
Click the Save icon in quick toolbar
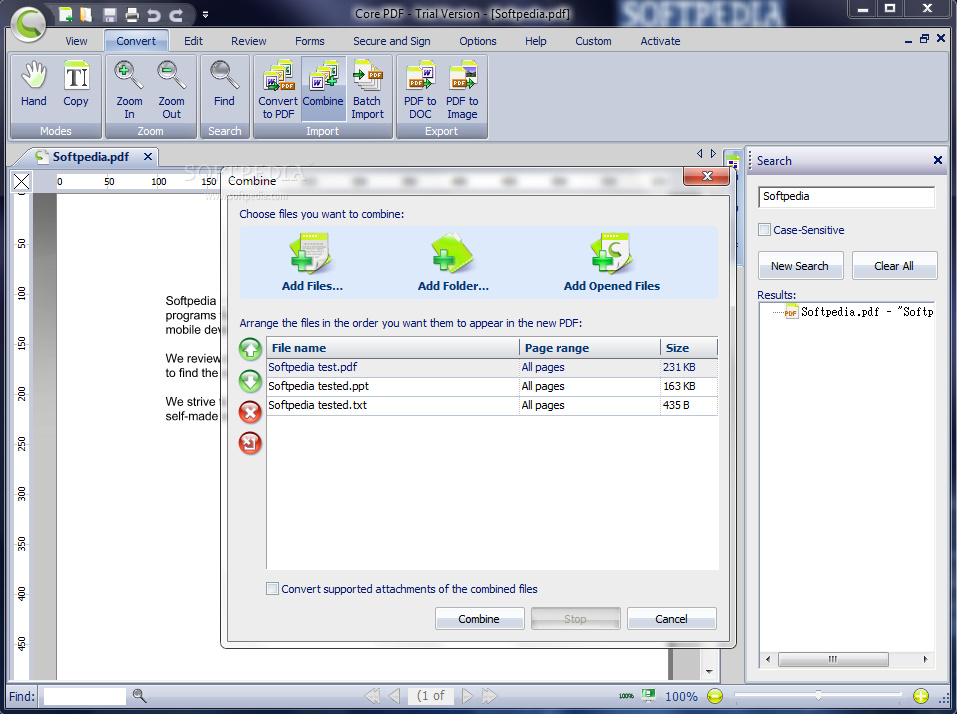[x=110, y=15]
